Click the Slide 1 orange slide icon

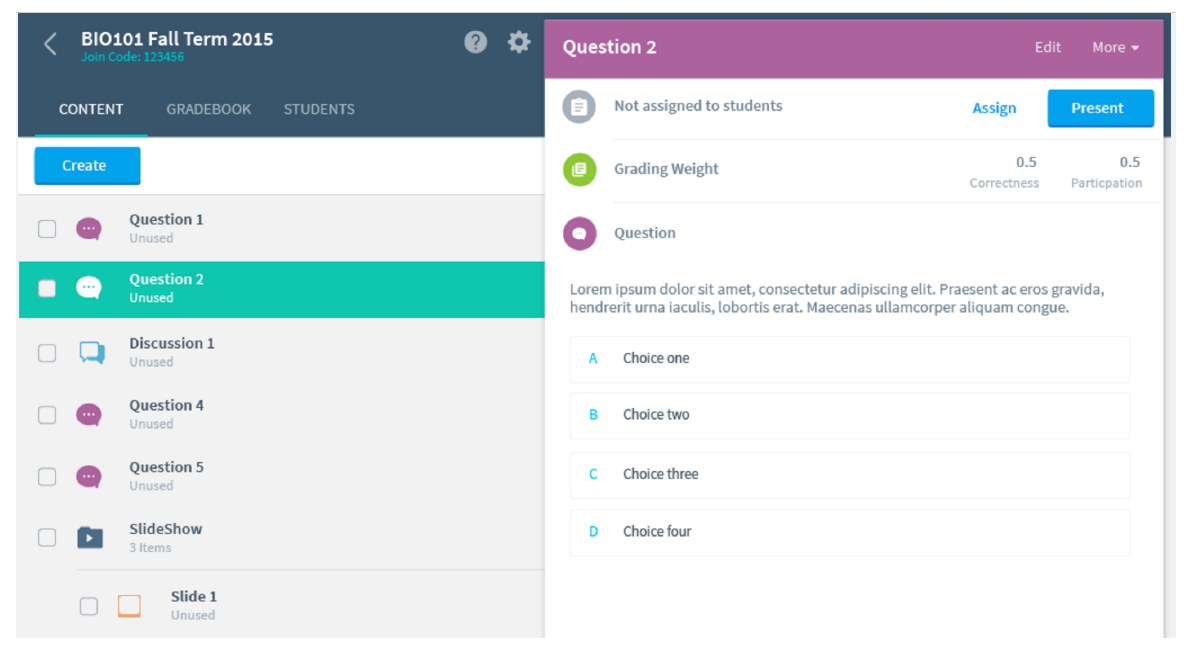pyautogui.click(x=129, y=606)
